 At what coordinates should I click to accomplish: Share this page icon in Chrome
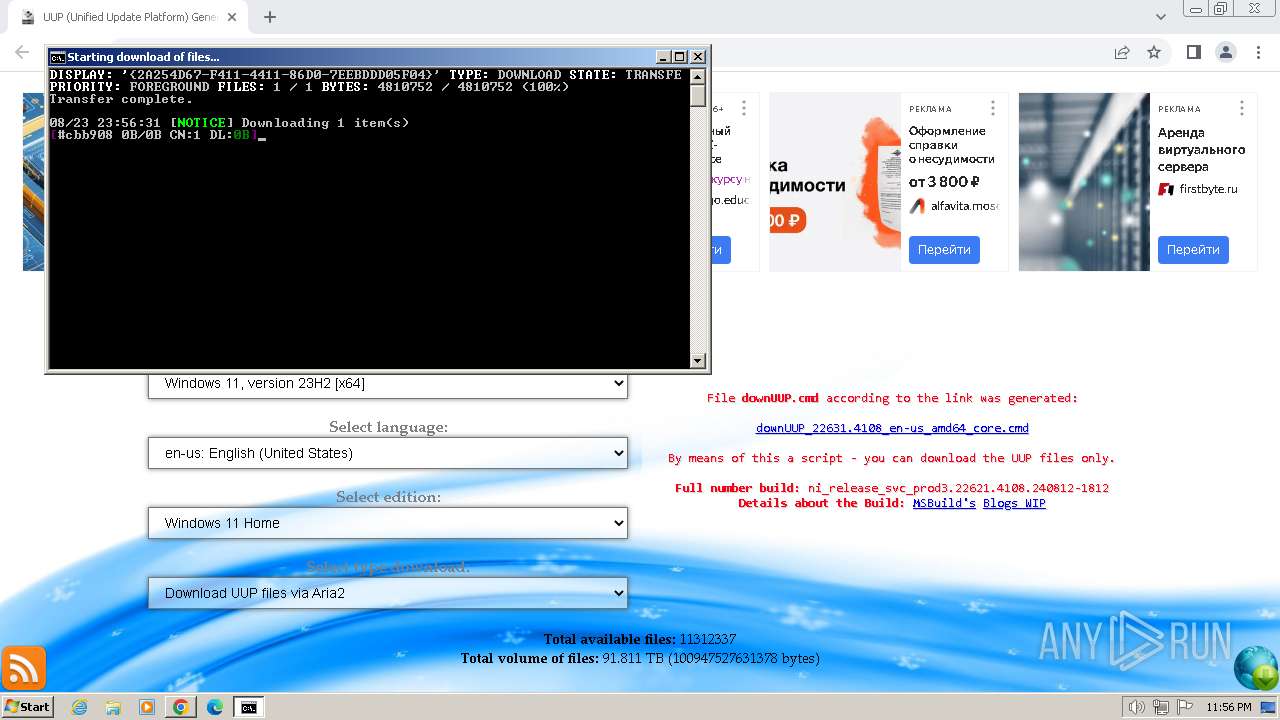click(x=1122, y=52)
